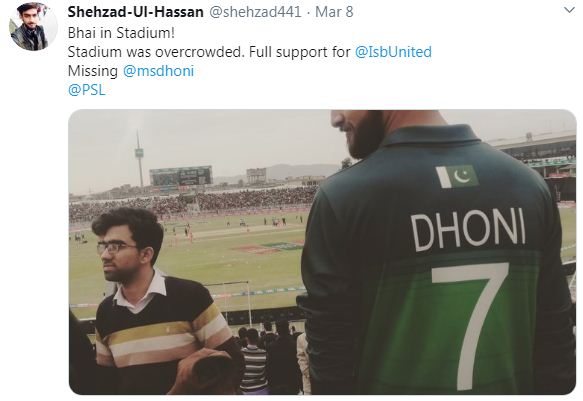Visit the @IsbUnited mention
This screenshot has height=401, width=583.
point(393,52)
